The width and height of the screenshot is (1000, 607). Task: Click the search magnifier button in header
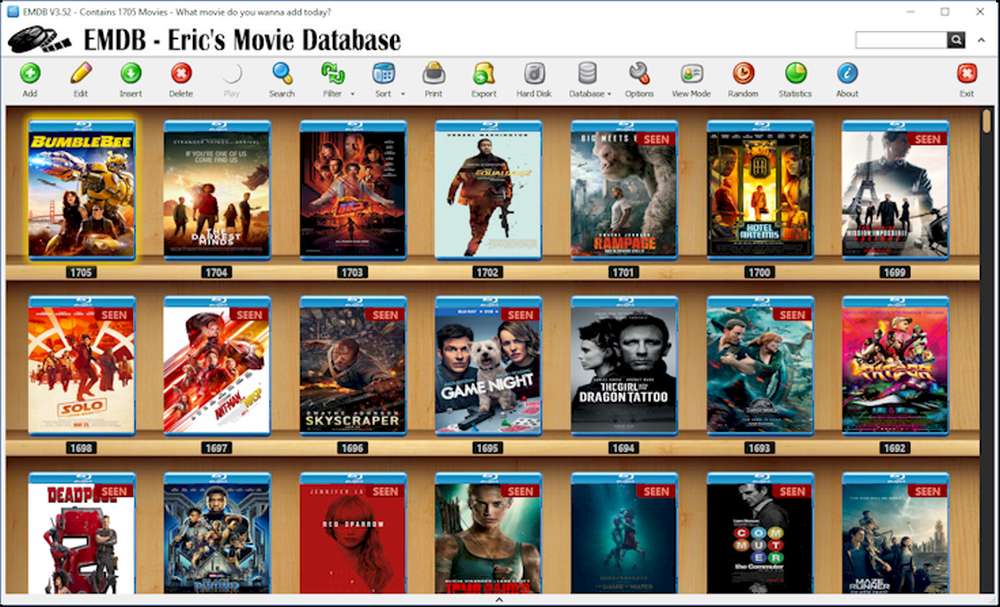955,40
